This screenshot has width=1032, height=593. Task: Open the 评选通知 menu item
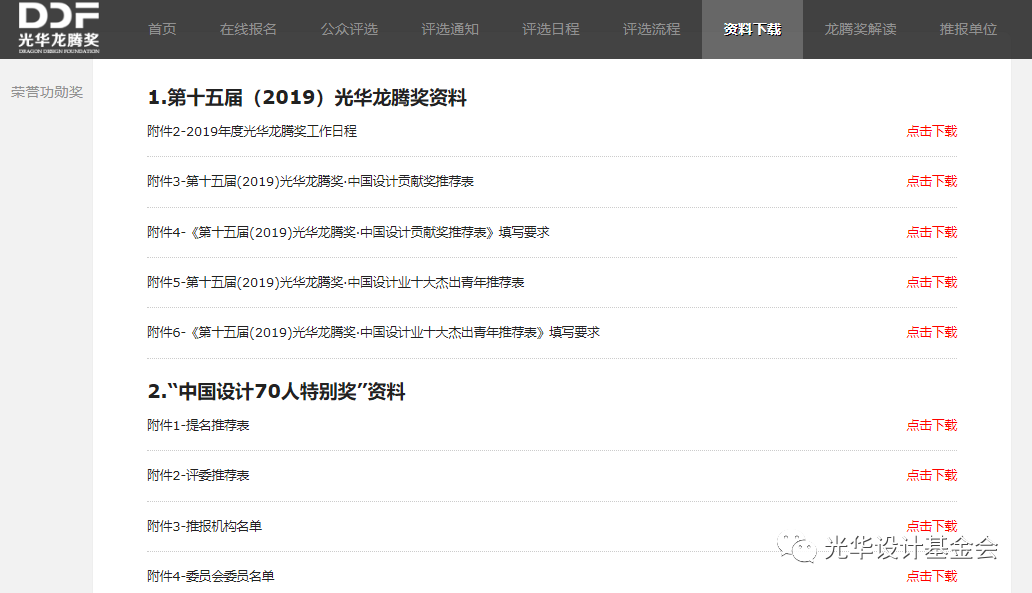coord(450,29)
